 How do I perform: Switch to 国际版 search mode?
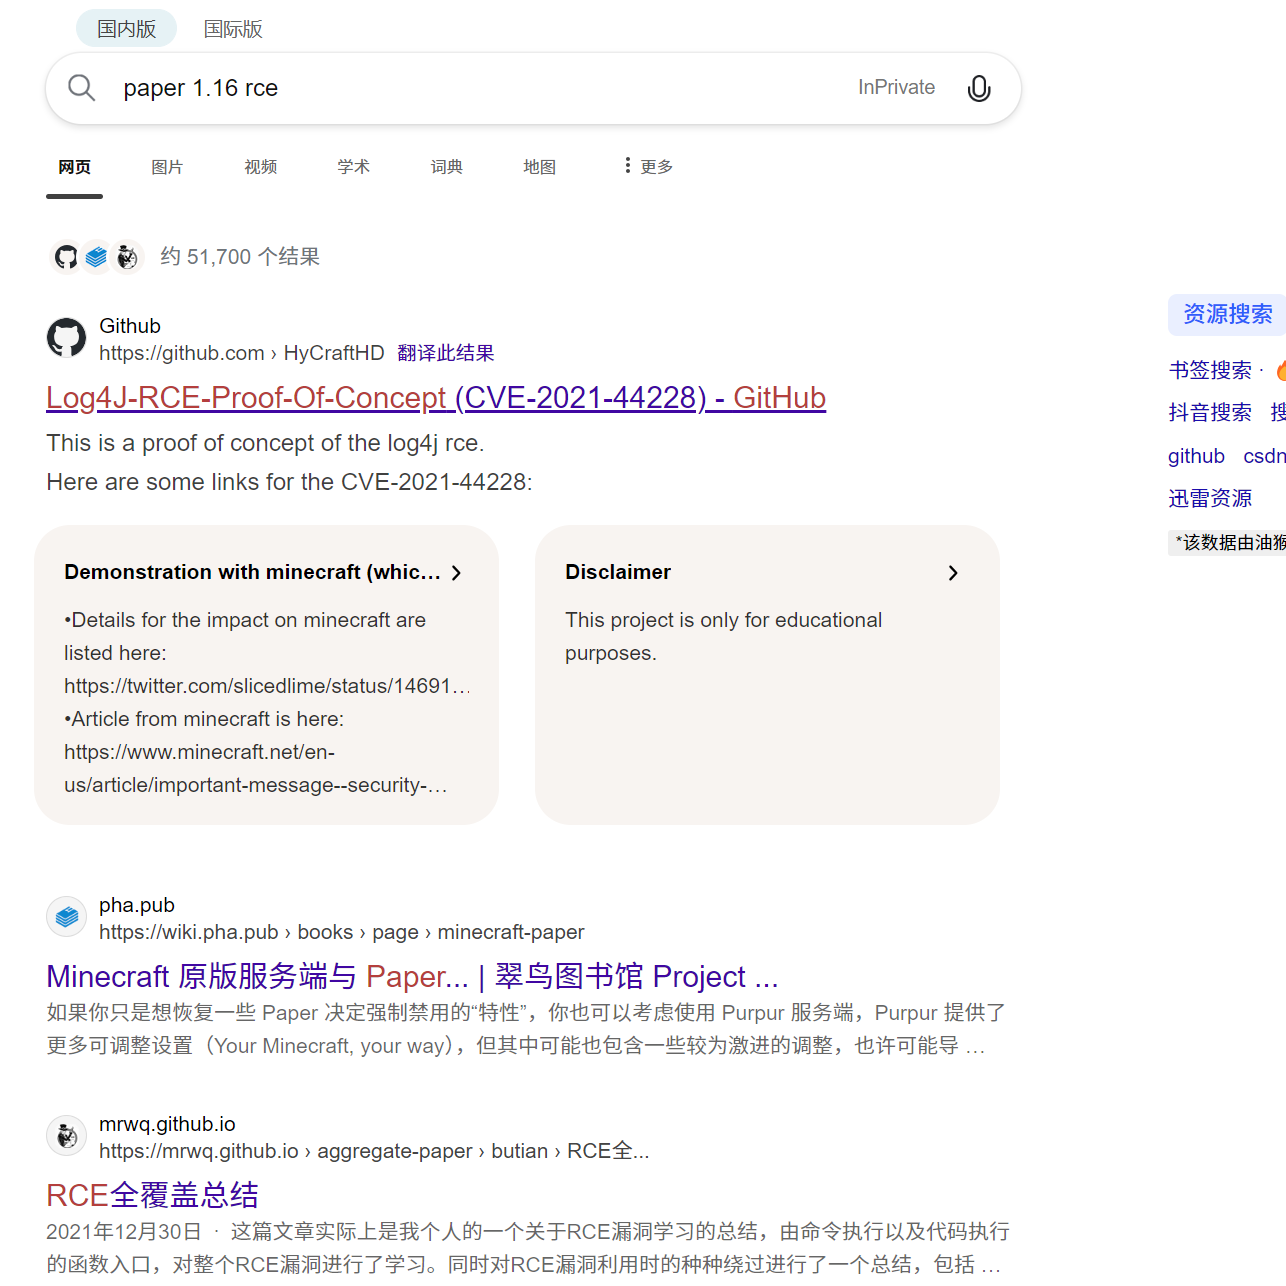[x=233, y=29]
